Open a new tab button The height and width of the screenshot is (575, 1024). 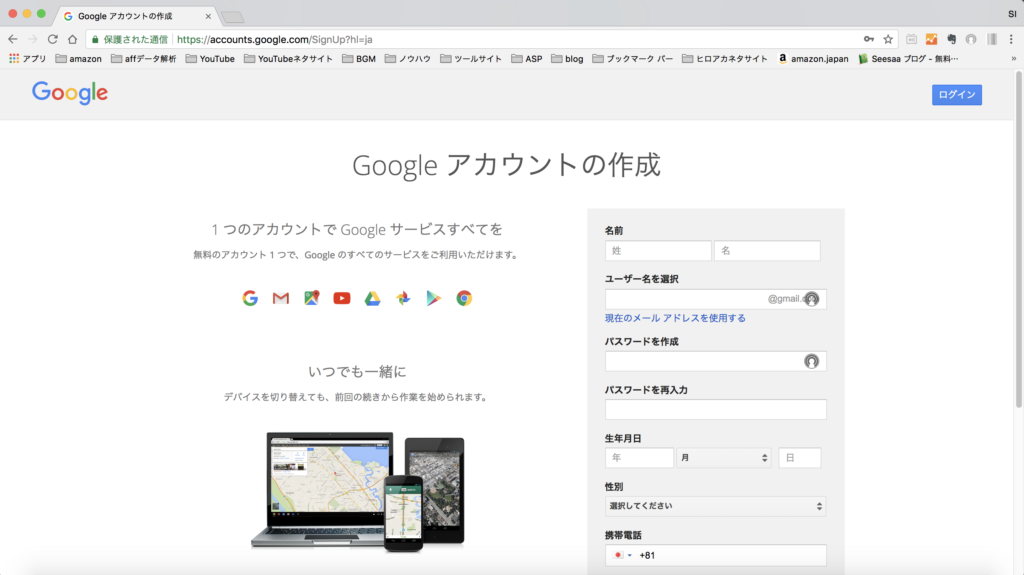pos(232,17)
